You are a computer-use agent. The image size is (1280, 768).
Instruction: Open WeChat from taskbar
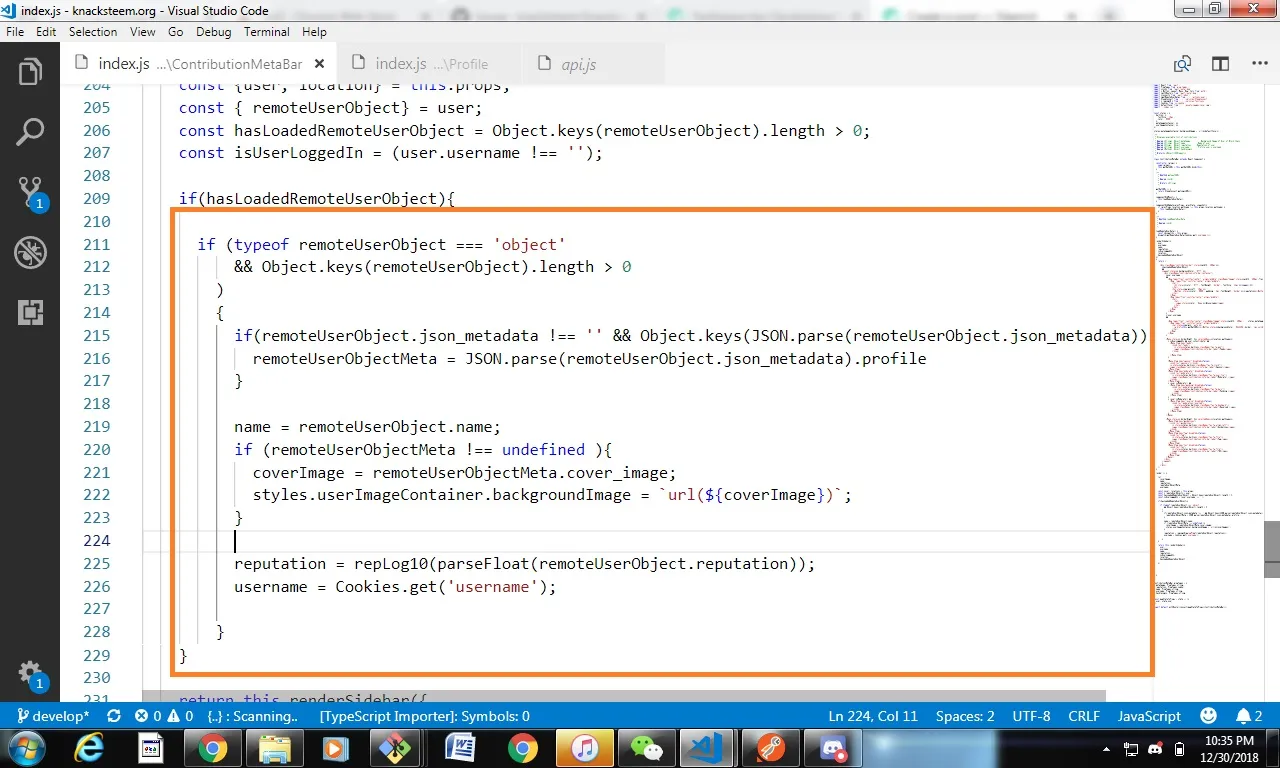click(647, 748)
